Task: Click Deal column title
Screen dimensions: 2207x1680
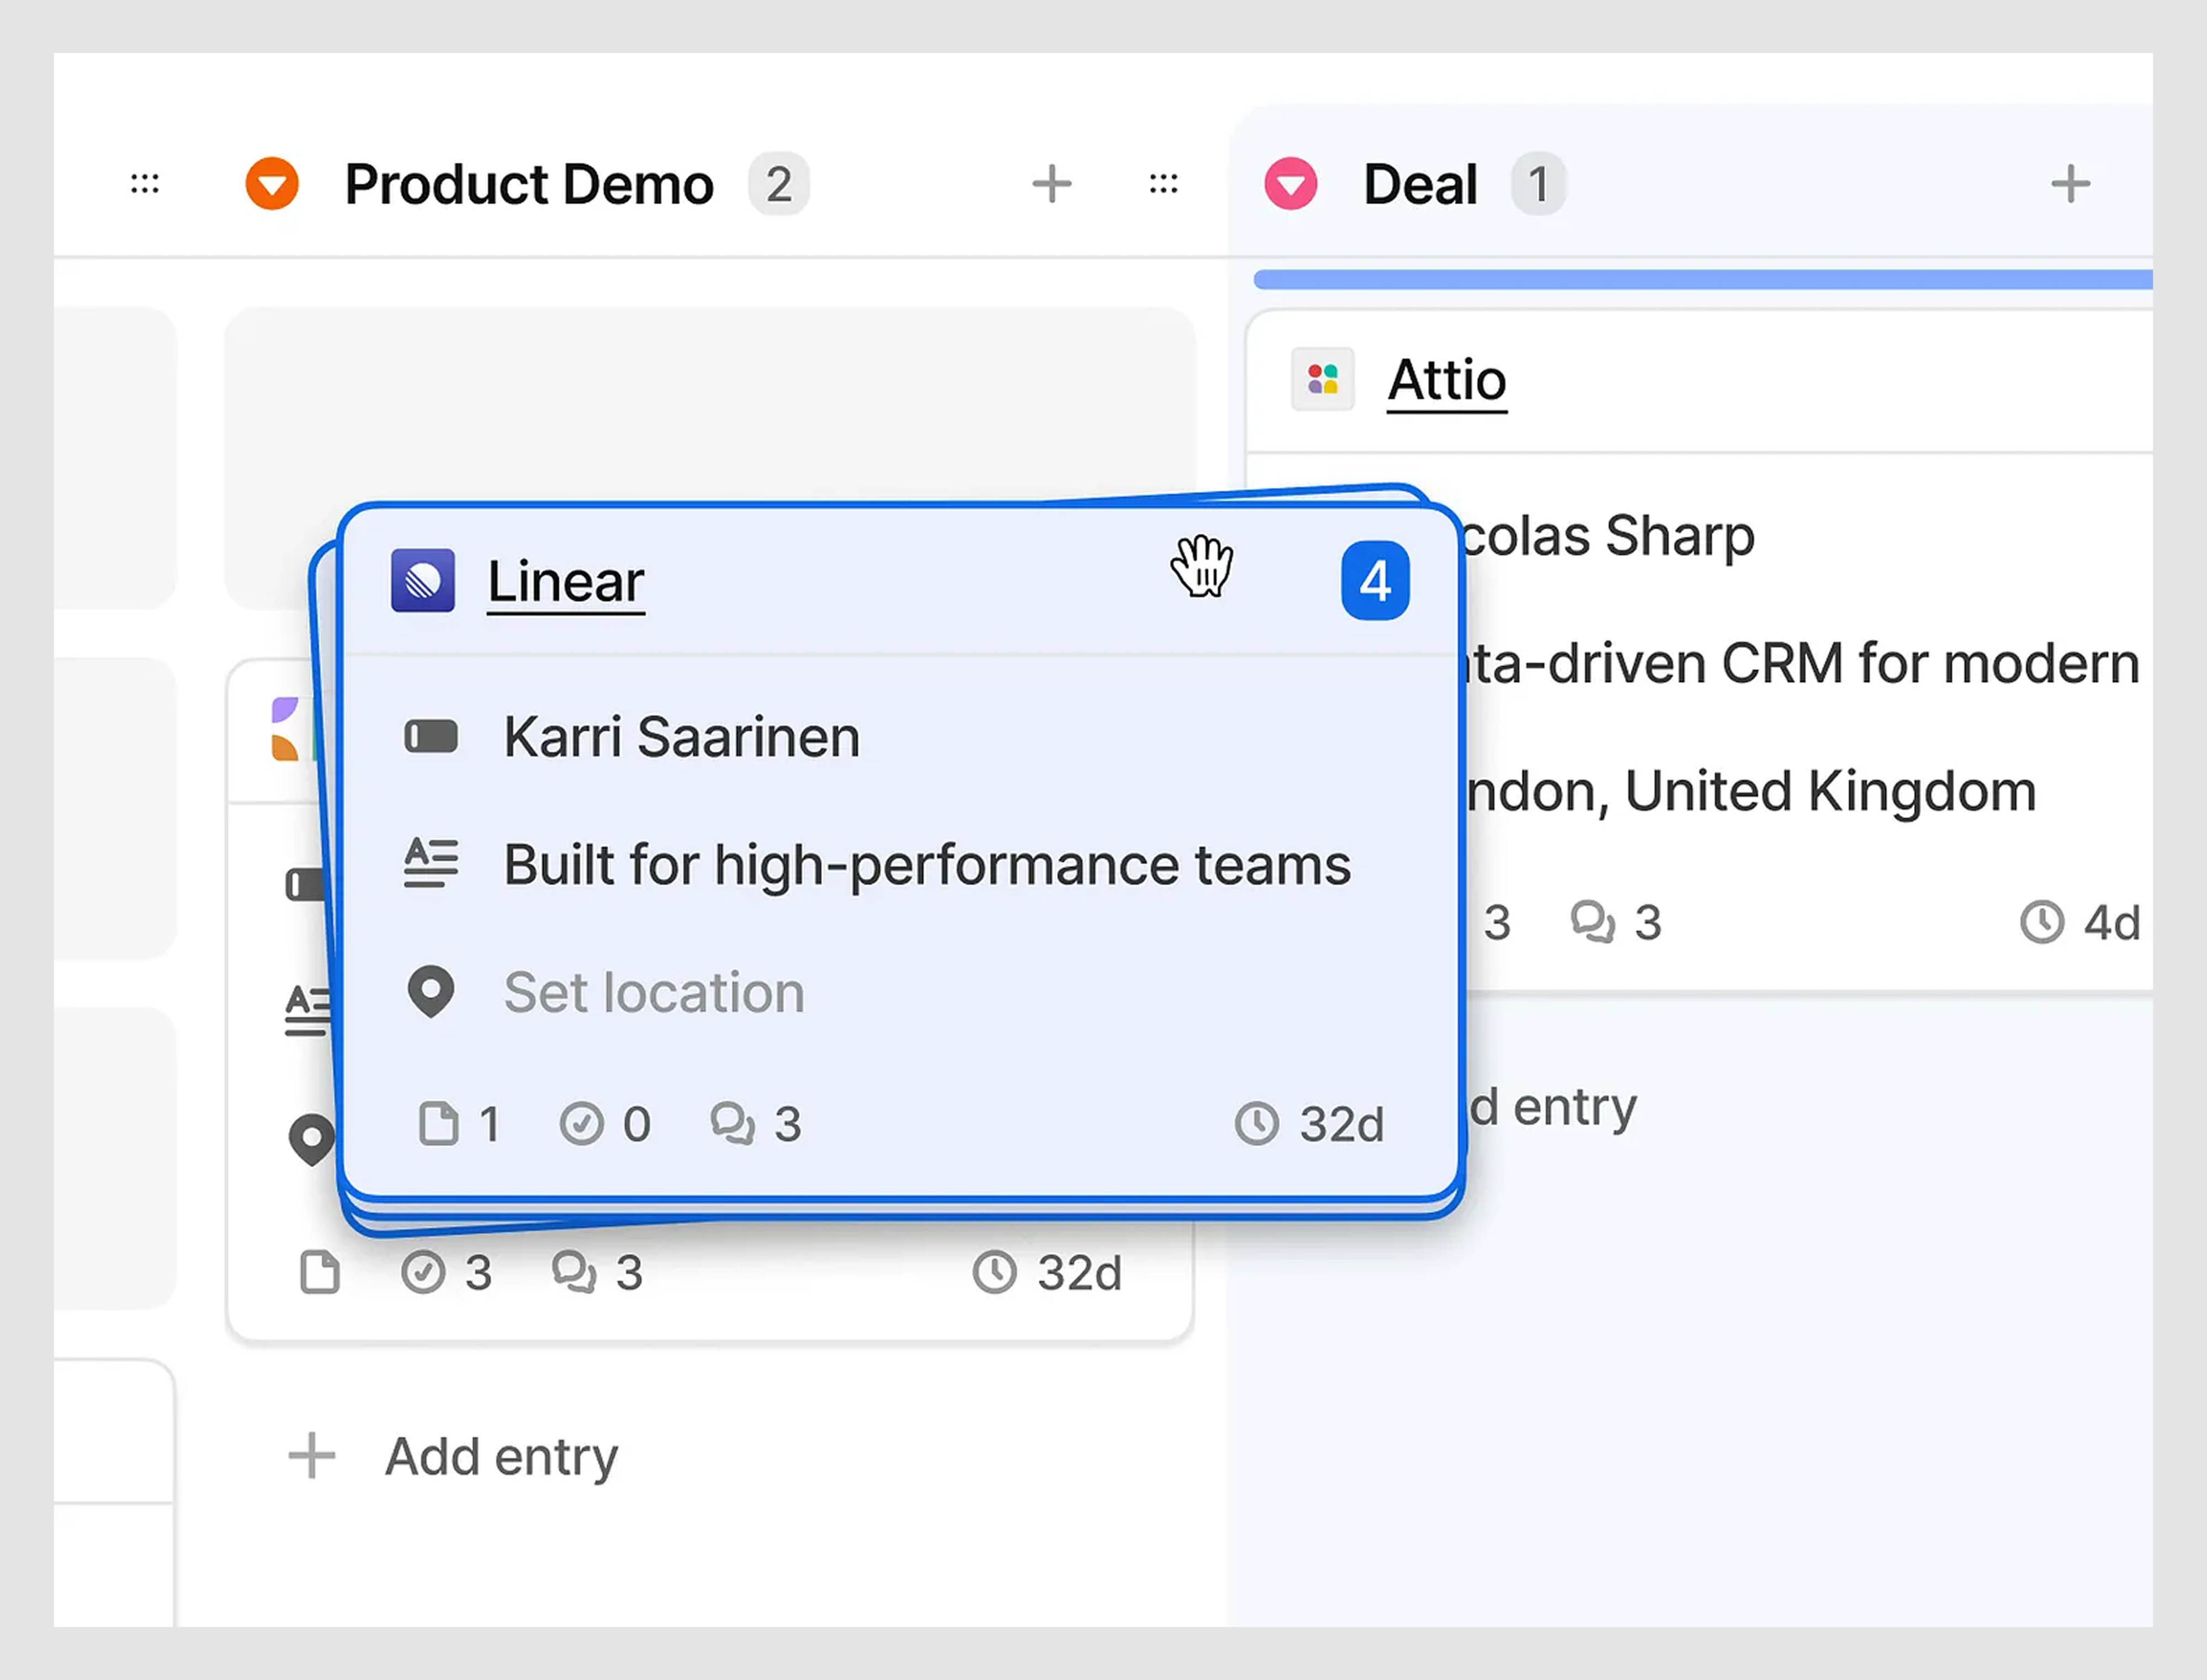Action: (1420, 185)
